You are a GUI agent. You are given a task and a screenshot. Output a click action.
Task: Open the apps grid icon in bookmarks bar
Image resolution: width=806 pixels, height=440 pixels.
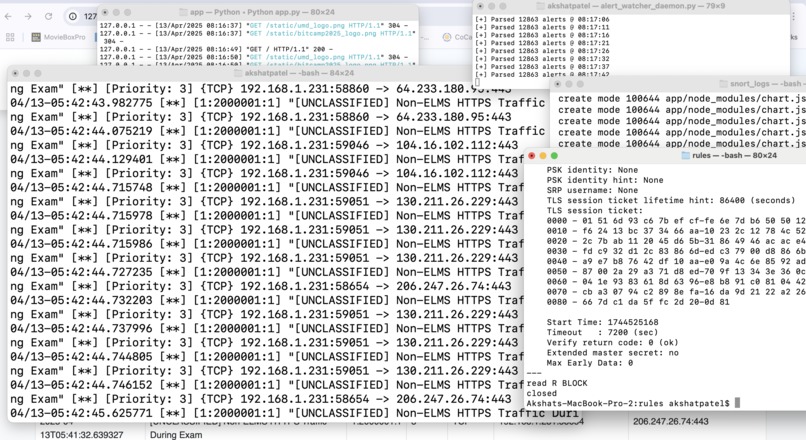[10, 37]
